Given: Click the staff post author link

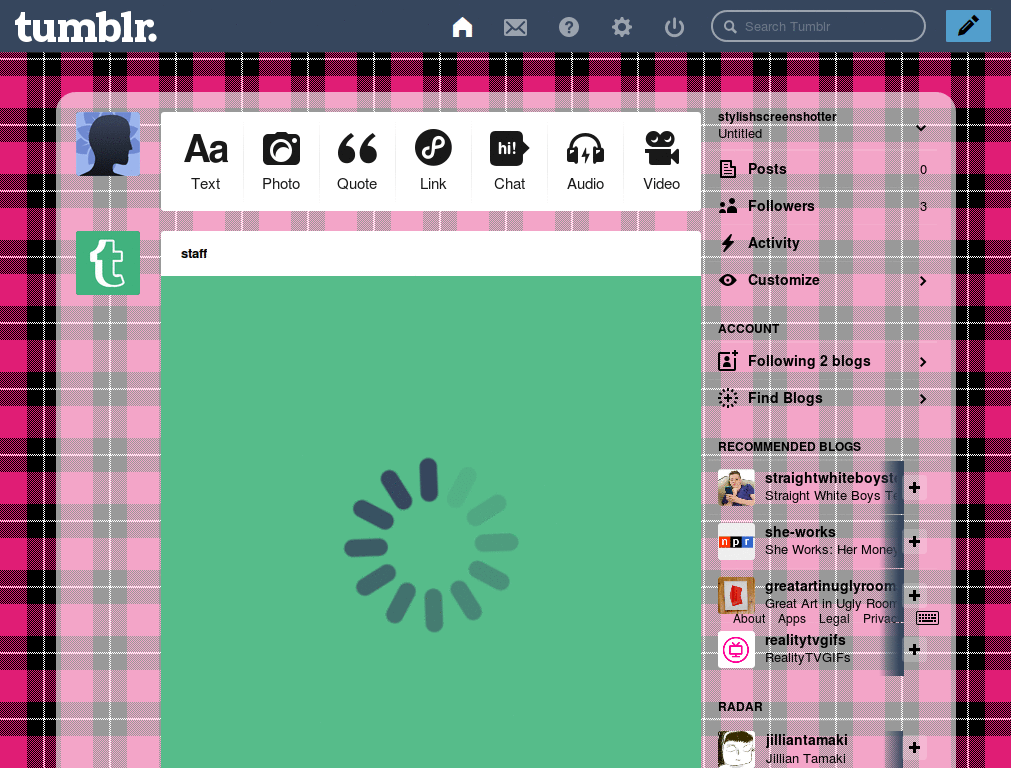Looking at the screenshot, I should point(194,253).
